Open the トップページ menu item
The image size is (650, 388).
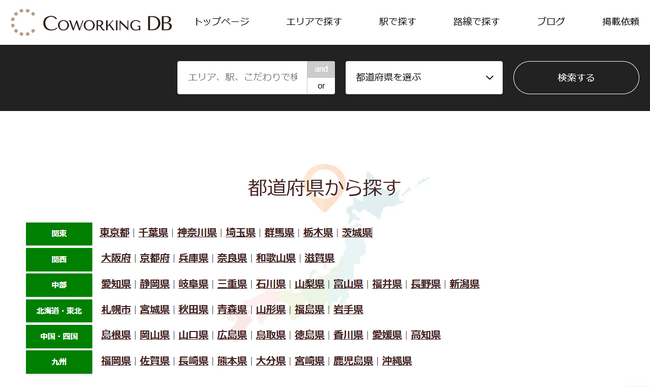pos(222,22)
